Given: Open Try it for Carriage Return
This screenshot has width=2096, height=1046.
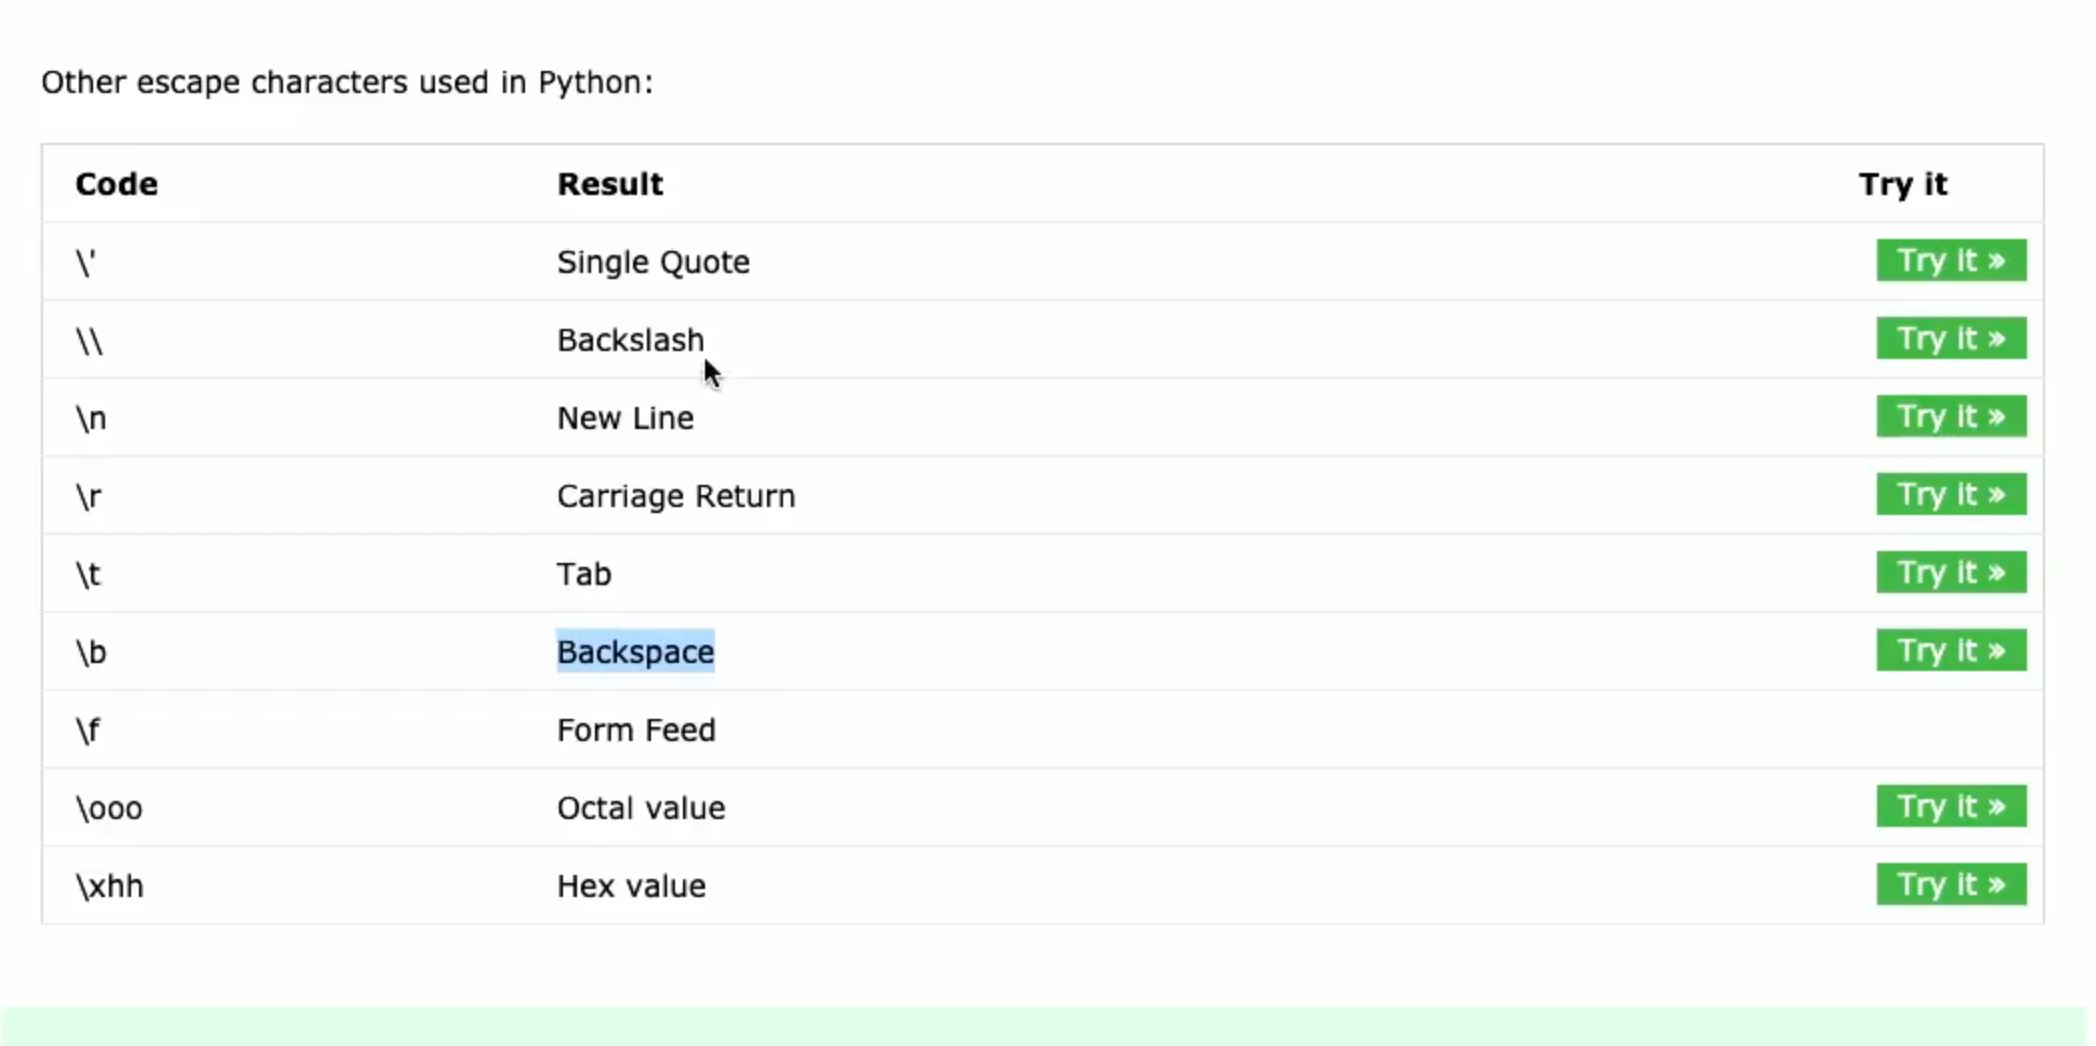Looking at the screenshot, I should tap(1951, 494).
